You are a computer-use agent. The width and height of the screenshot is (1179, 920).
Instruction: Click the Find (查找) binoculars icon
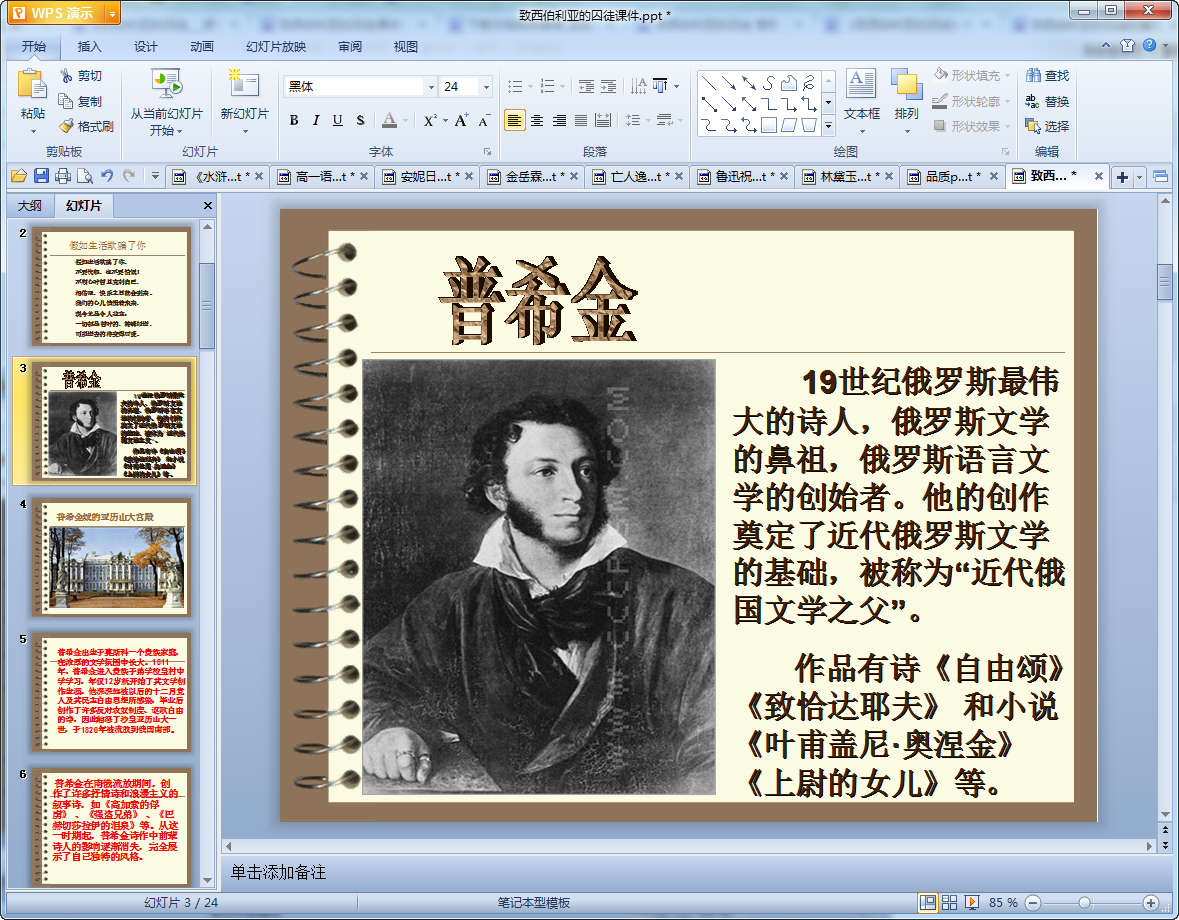[1033, 75]
